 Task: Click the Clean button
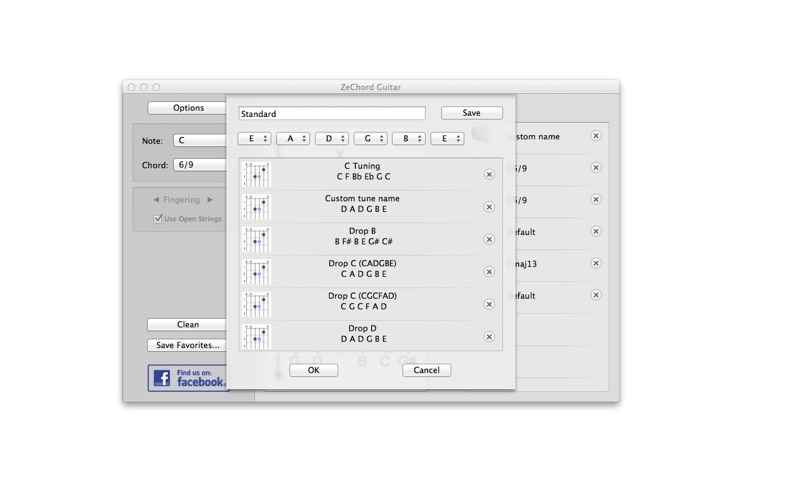click(188, 324)
